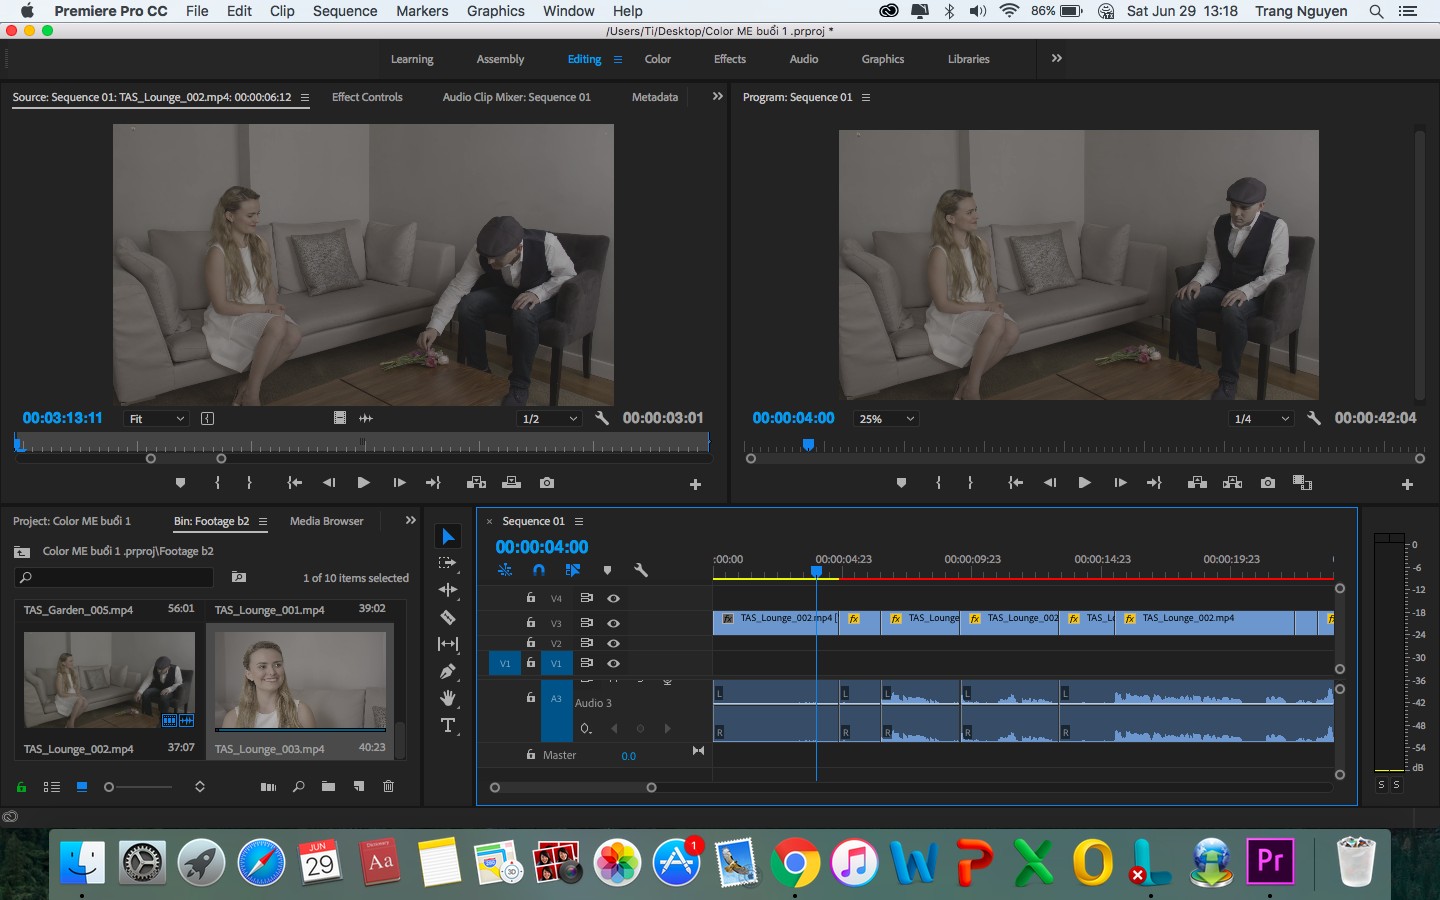Switch to the Color workspace tab
Image resolution: width=1440 pixels, height=900 pixels.
click(x=658, y=59)
